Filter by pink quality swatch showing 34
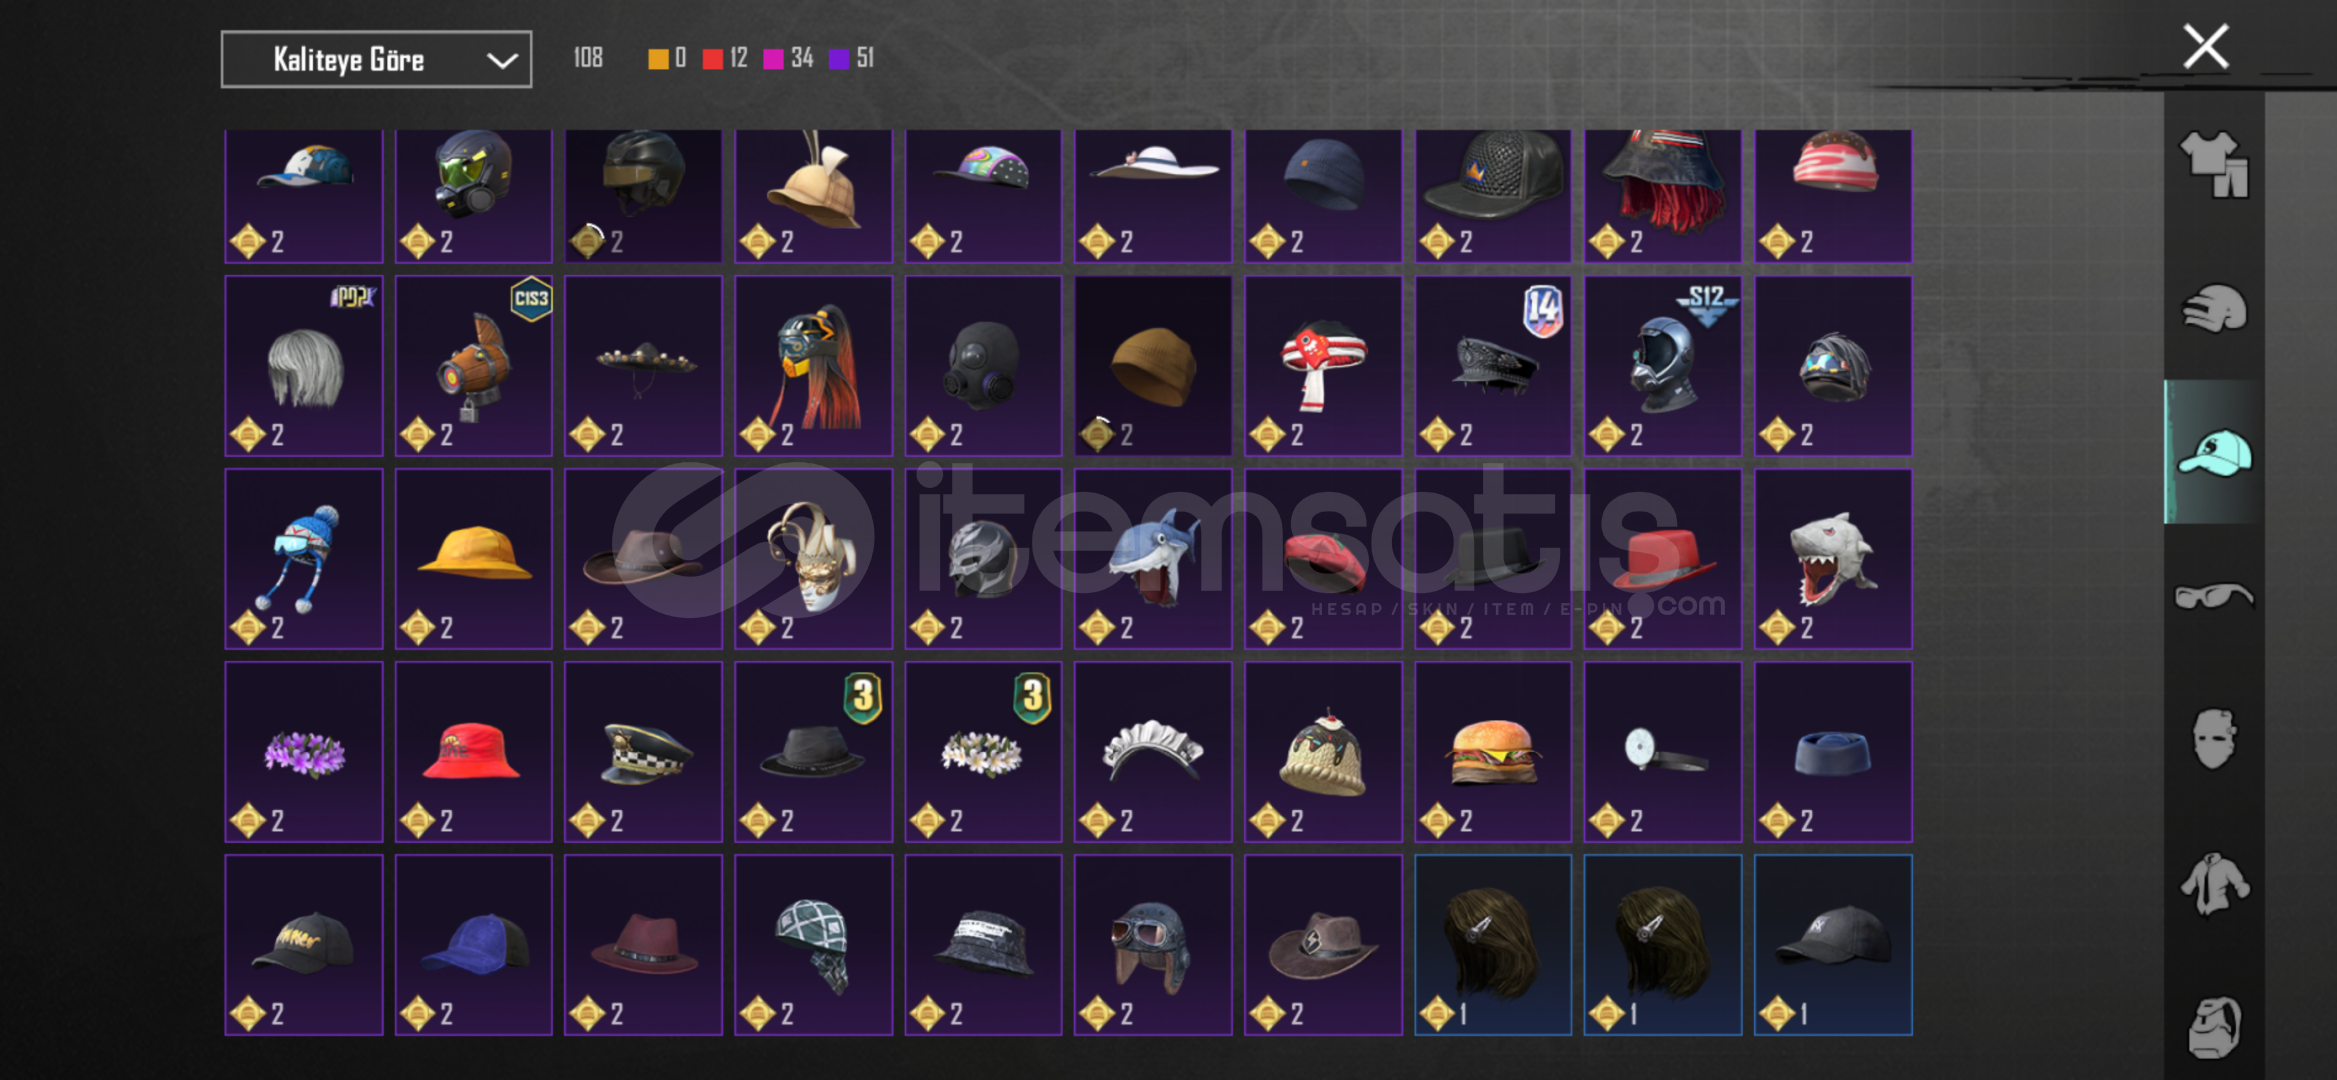This screenshot has height=1080, width=2337. click(x=773, y=59)
